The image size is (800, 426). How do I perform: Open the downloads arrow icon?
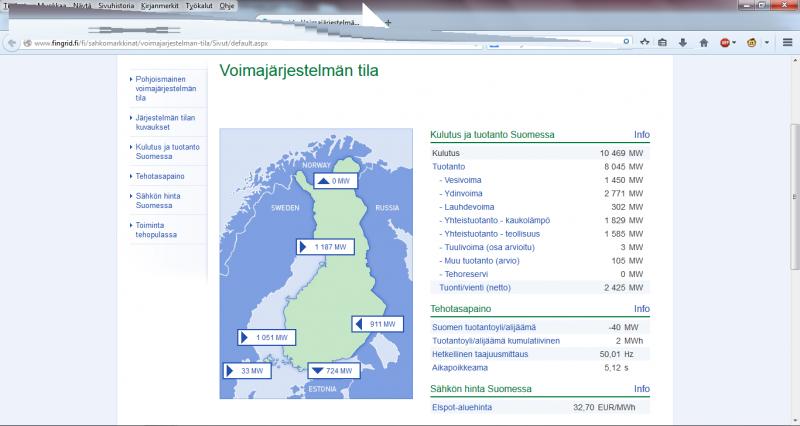tap(683, 43)
